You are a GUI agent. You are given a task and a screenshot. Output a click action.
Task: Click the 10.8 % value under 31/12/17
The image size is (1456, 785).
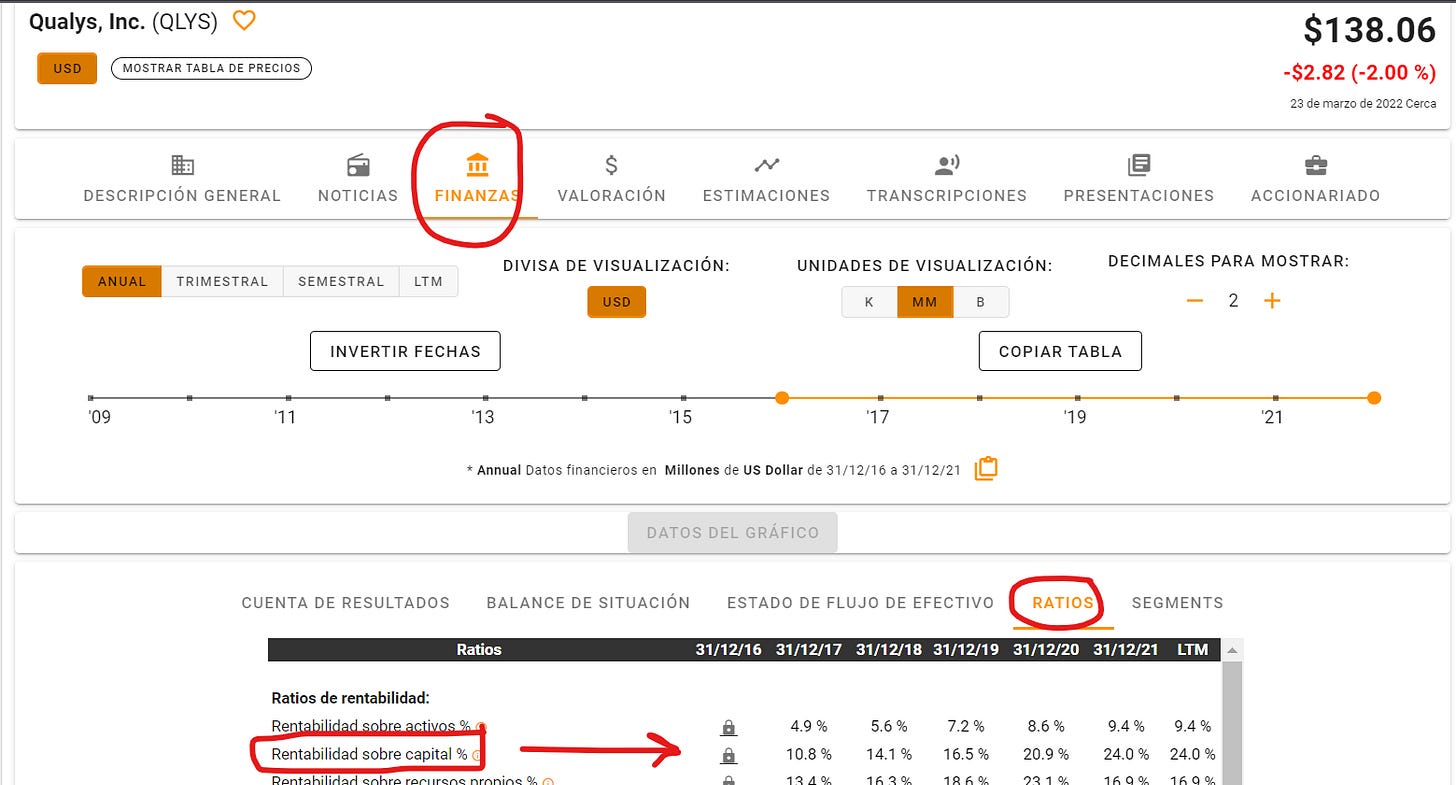point(809,755)
